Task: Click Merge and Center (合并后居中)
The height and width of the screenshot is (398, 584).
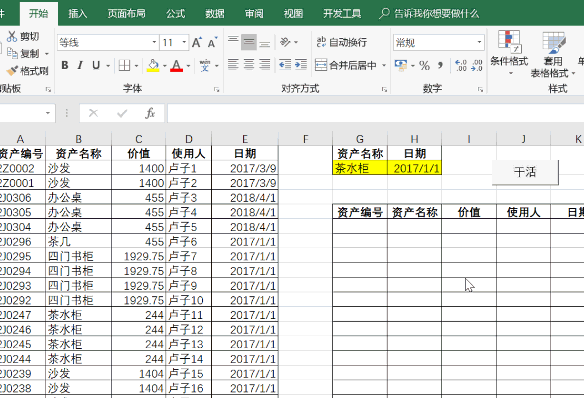Action: 346,65
